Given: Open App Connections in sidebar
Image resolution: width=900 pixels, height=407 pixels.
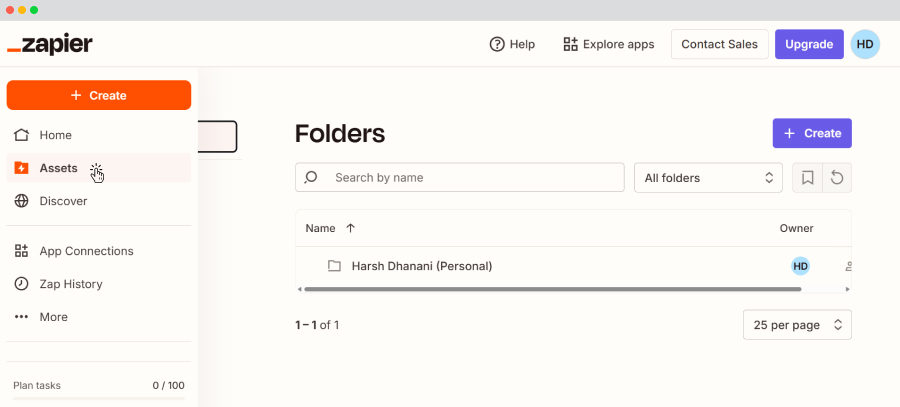Looking at the screenshot, I should pos(86,251).
